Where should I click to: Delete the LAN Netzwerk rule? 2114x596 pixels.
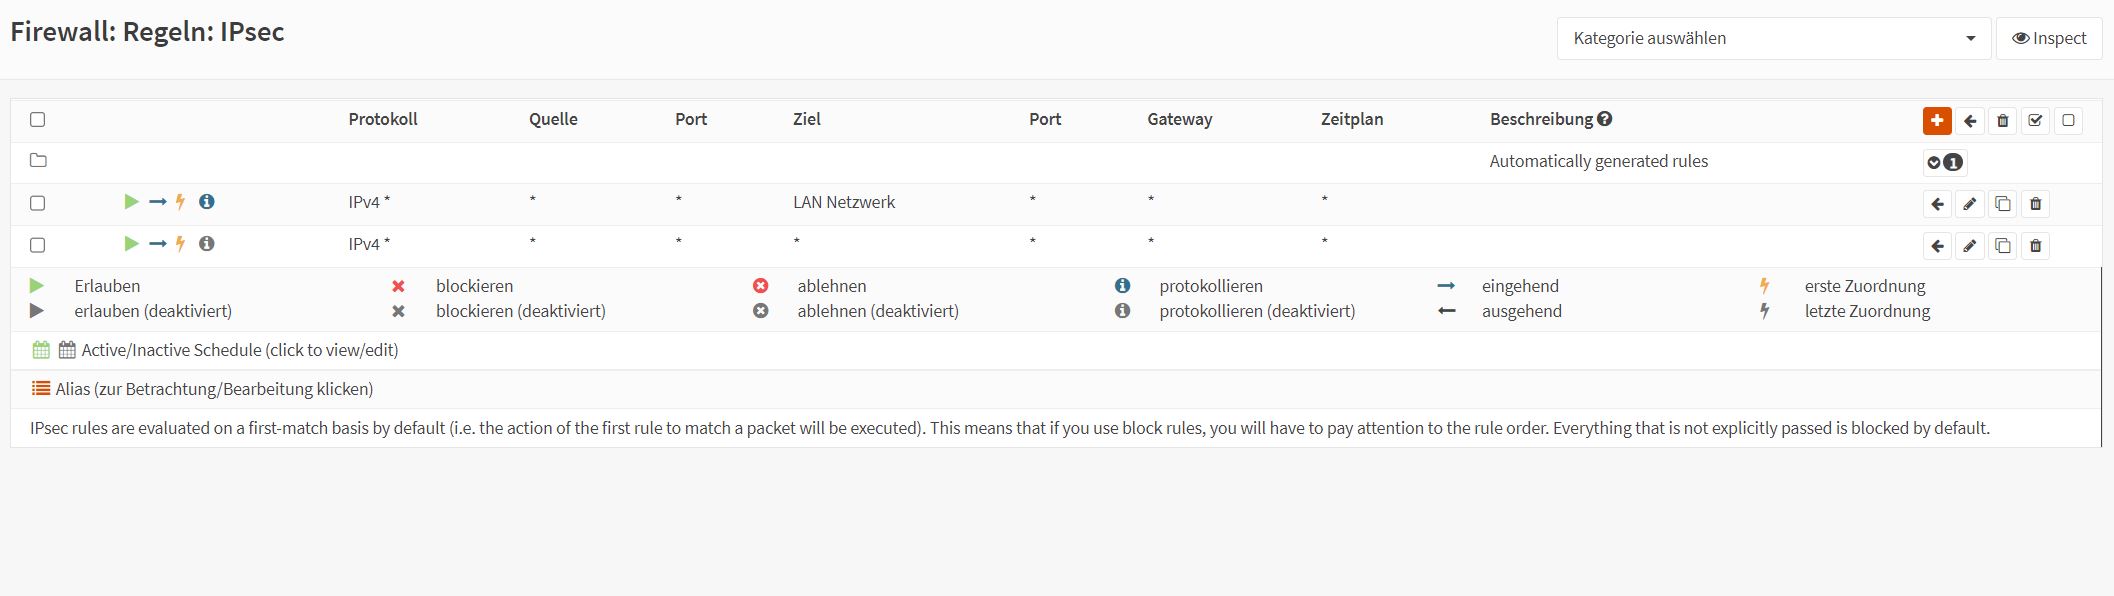pyautogui.click(x=2035, y=204)
